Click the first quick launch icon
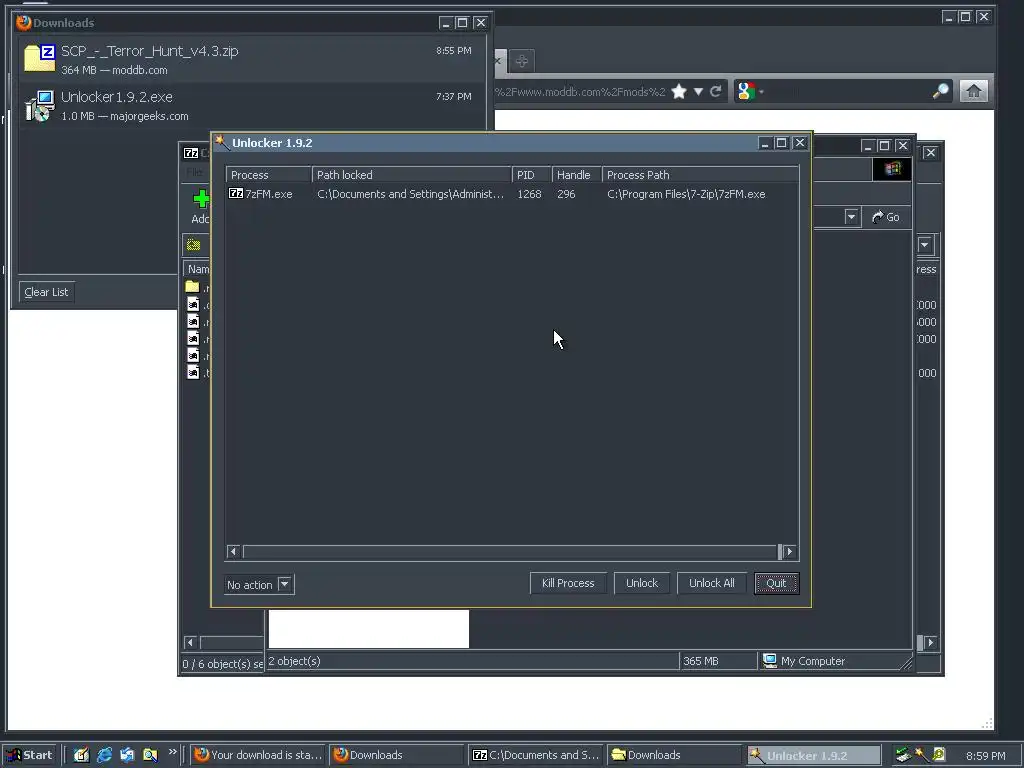Viewport: 1024px width, 768px height. click(x=81, y=755)
